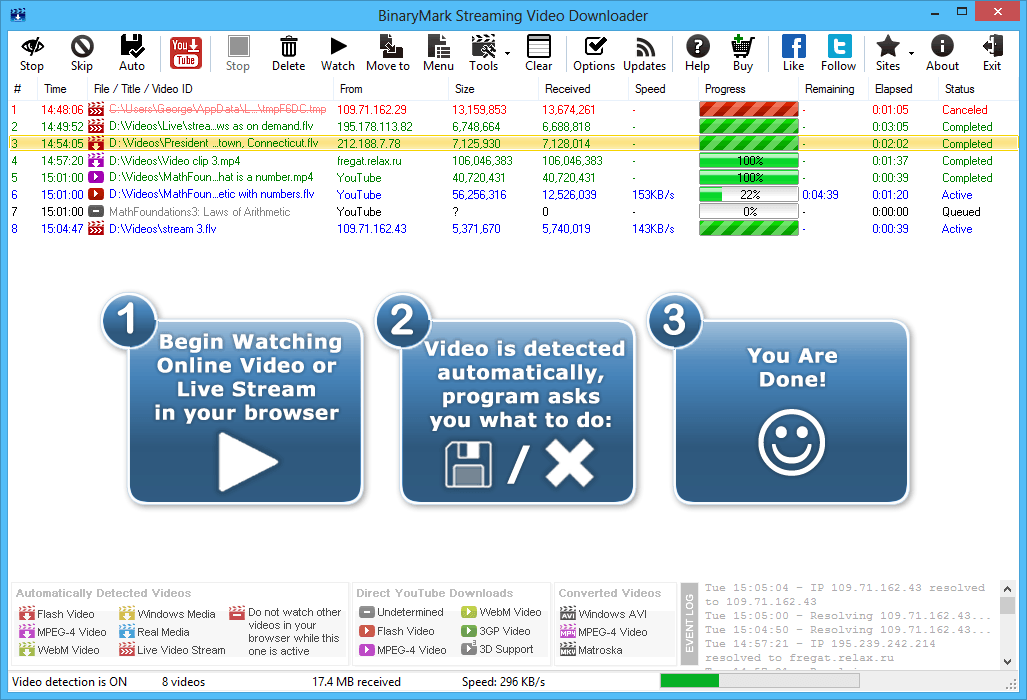Click the 'fregat.relax.ru' source cell
The height and width of the screenshot is (700, 1027).
(x=369, y=160)
